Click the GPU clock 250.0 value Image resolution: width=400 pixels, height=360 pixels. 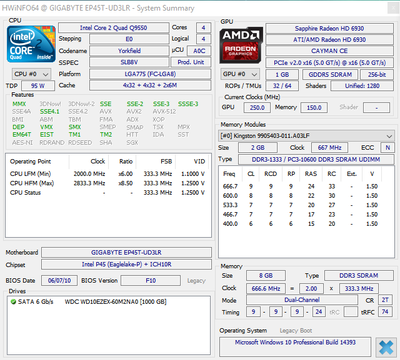[257, 107]
